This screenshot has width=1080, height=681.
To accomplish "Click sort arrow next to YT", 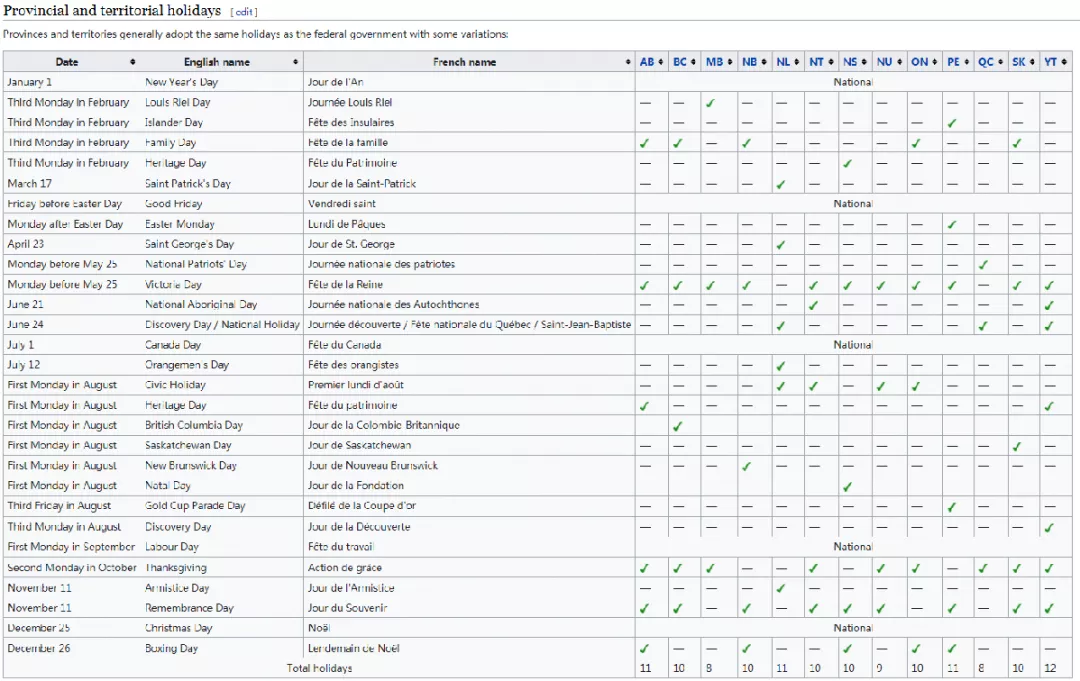I will 1064,62.
